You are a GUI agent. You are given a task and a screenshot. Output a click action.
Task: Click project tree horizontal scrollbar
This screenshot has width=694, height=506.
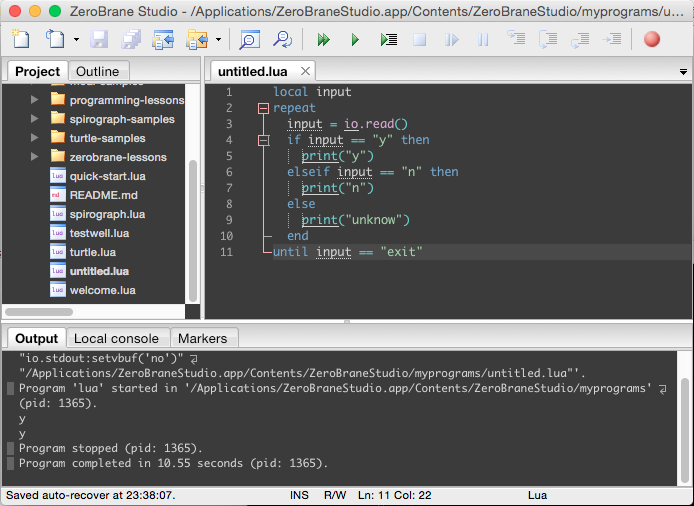[x=39, y=312]
